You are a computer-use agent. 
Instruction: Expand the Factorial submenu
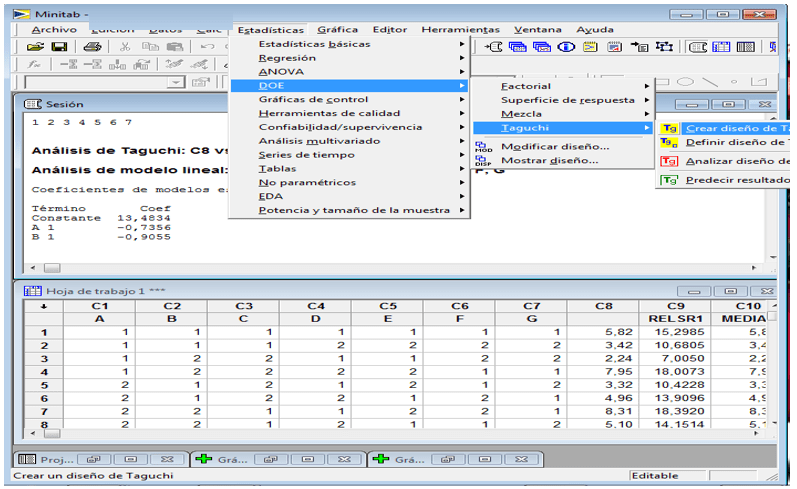[x=563, y=86]
